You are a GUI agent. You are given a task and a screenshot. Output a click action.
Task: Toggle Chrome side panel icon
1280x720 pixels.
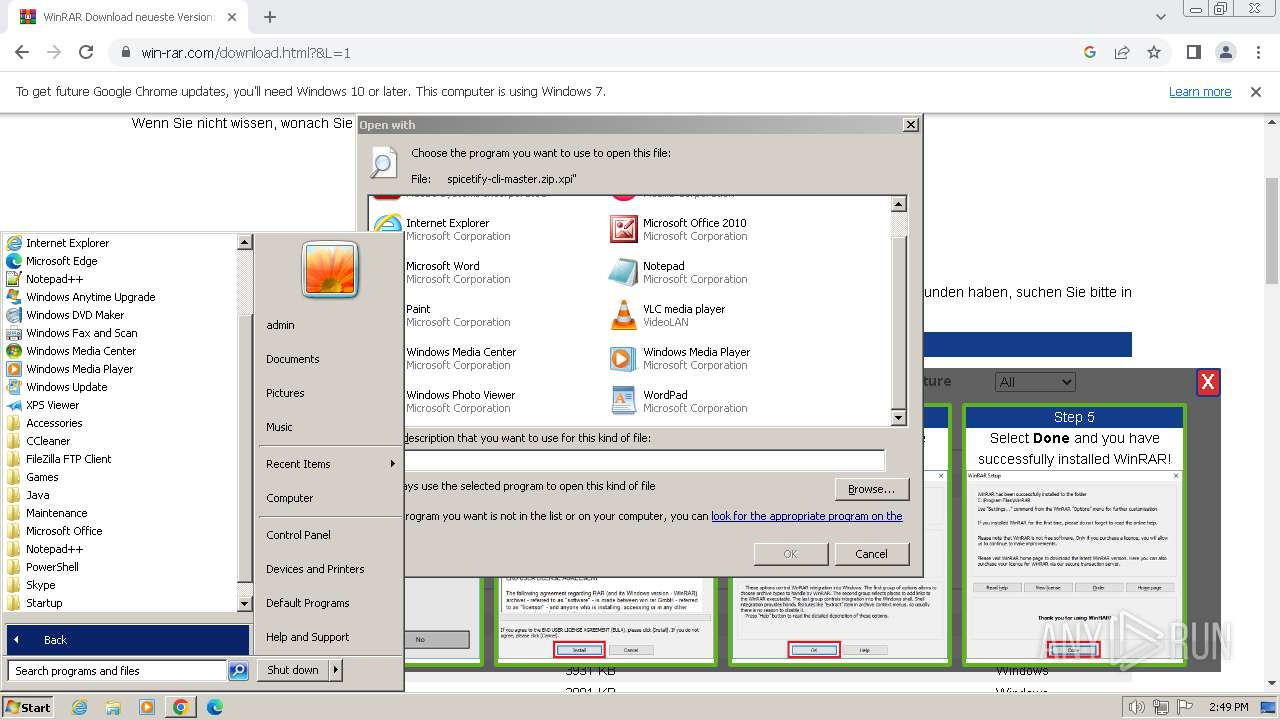1194,52
